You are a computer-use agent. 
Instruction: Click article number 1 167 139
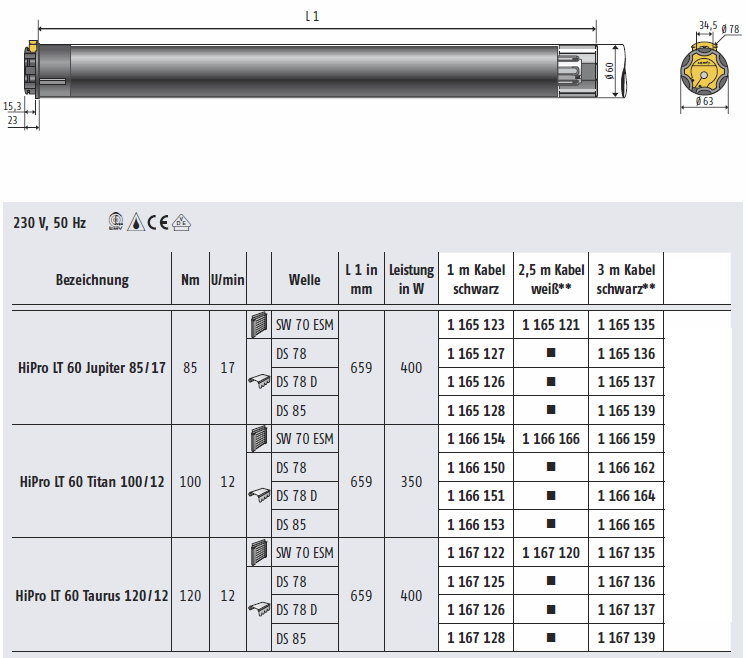625,638
